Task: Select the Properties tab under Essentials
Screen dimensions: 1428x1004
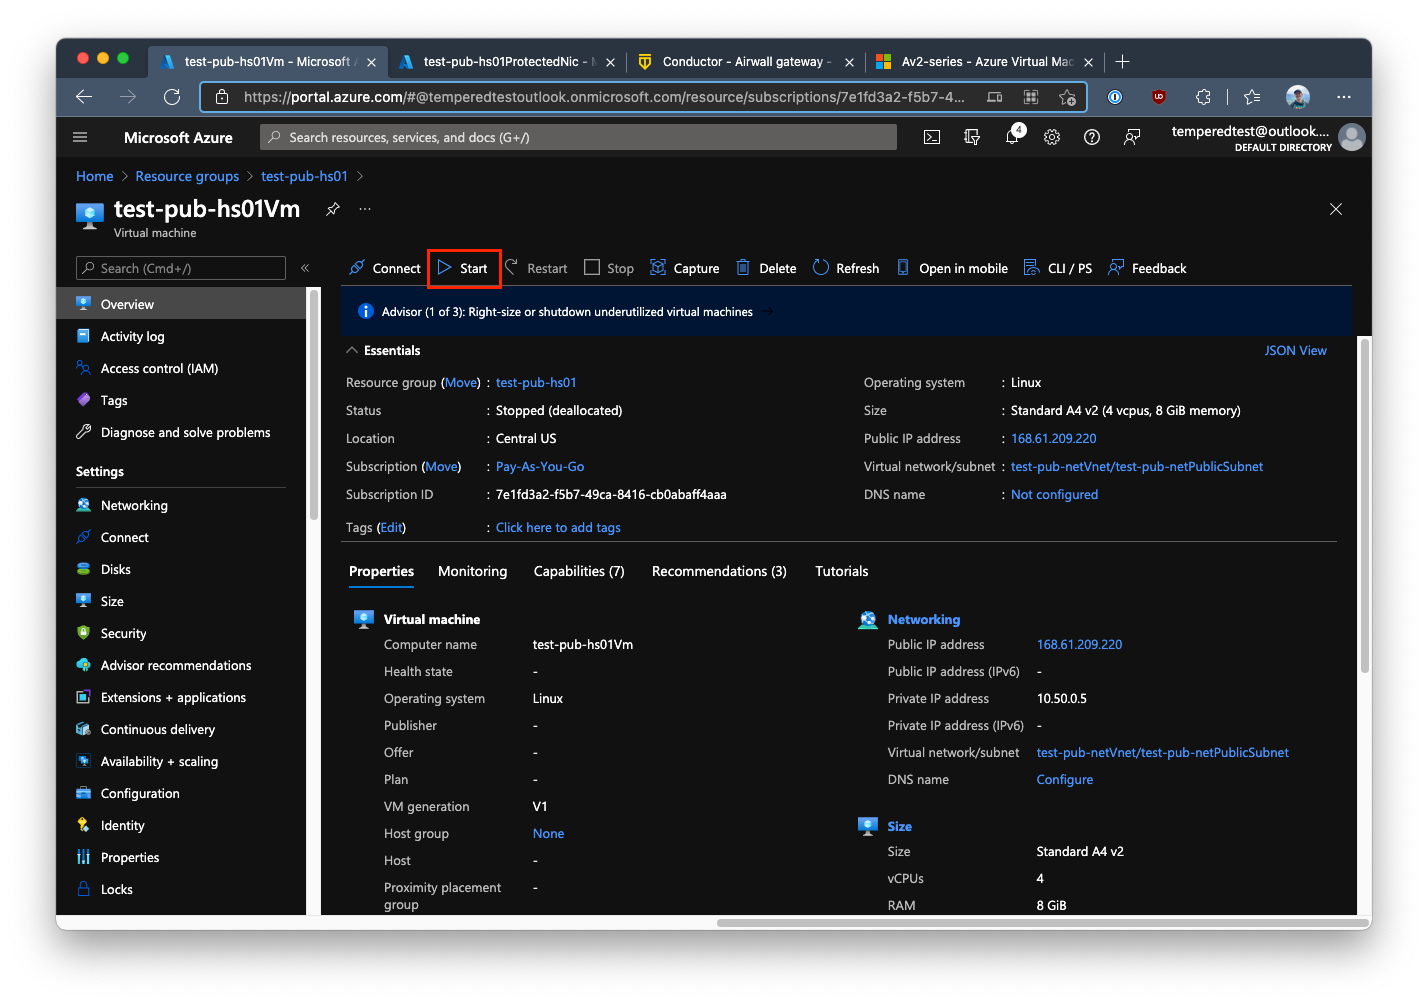Action: (x=381, y=571)
